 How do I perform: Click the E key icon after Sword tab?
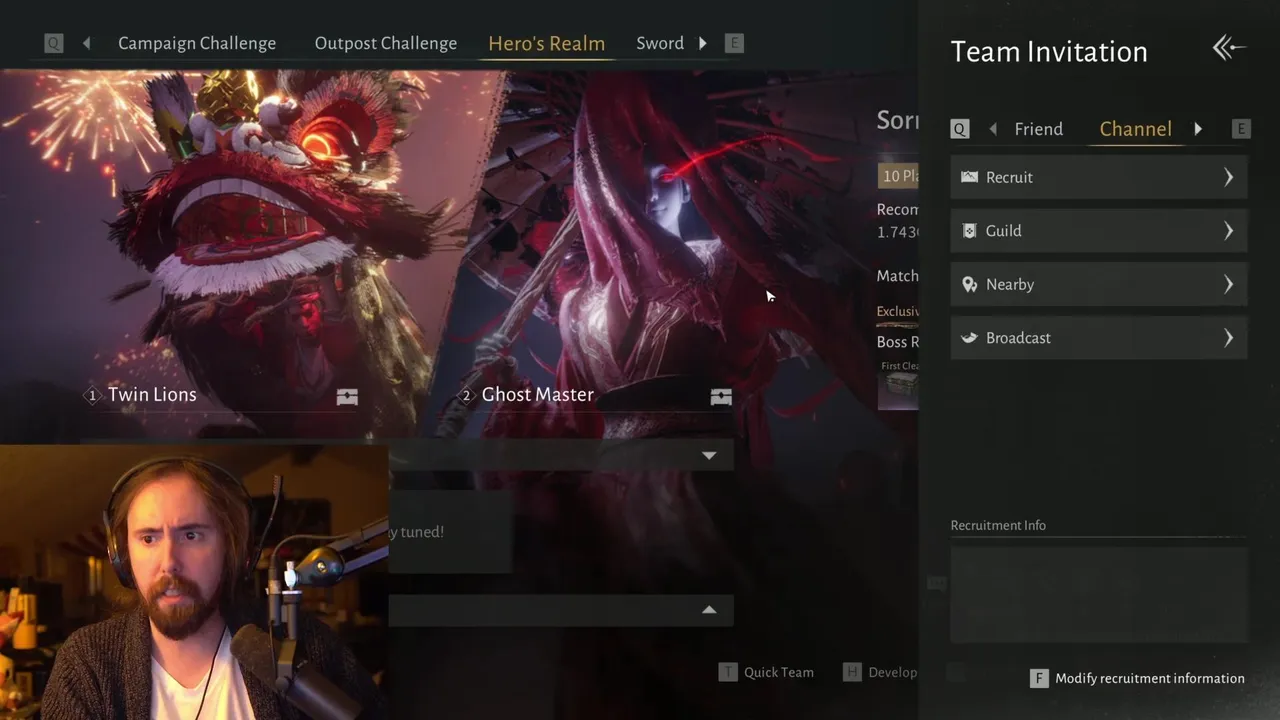click(x=734, y=43)
